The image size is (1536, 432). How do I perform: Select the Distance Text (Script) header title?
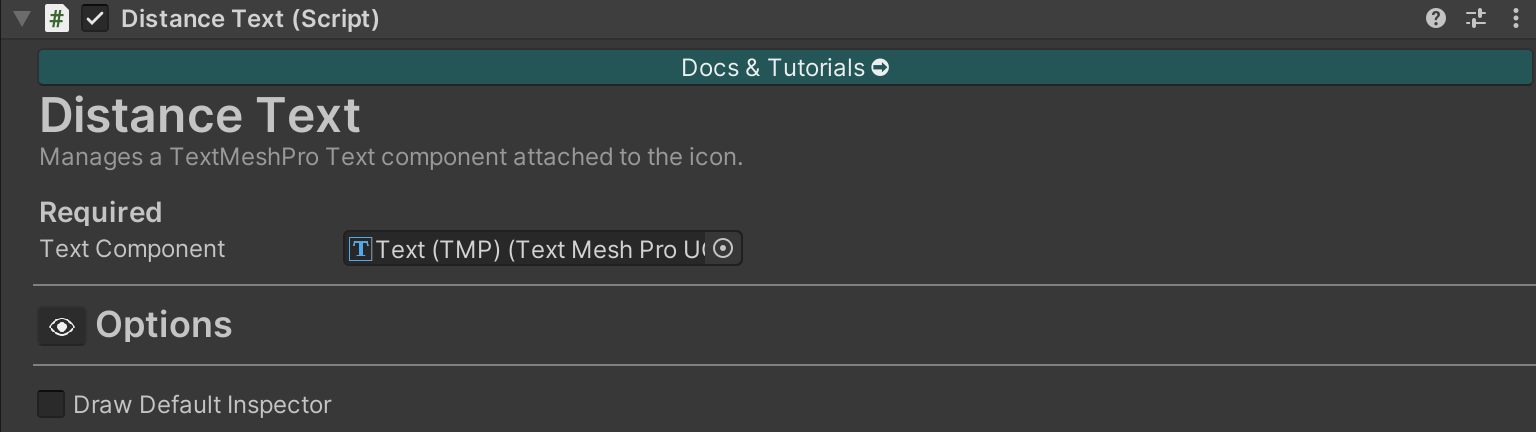tap(250, 19)
